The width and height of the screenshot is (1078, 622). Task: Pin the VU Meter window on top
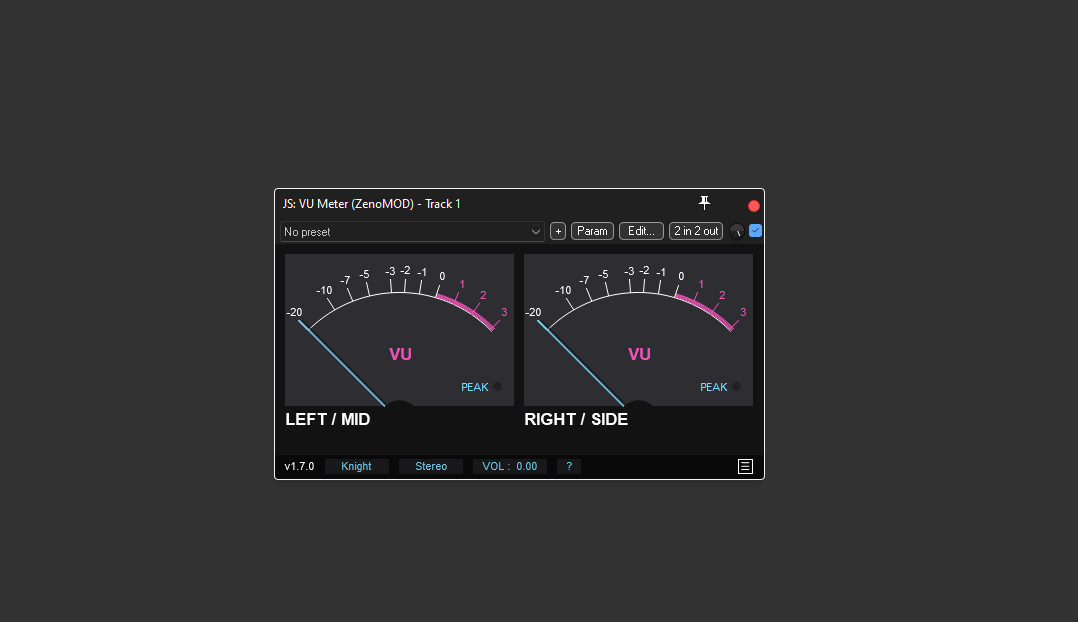[x=704, y=203]
